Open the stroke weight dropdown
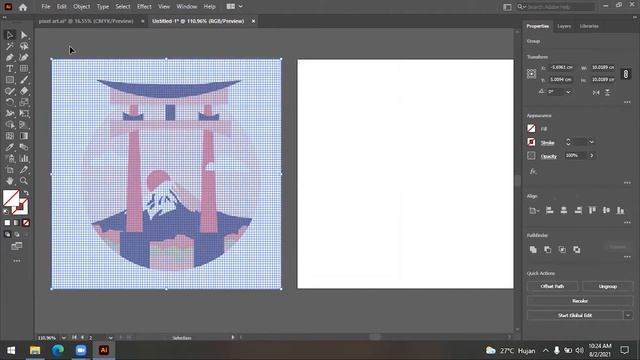 point(591,142)
